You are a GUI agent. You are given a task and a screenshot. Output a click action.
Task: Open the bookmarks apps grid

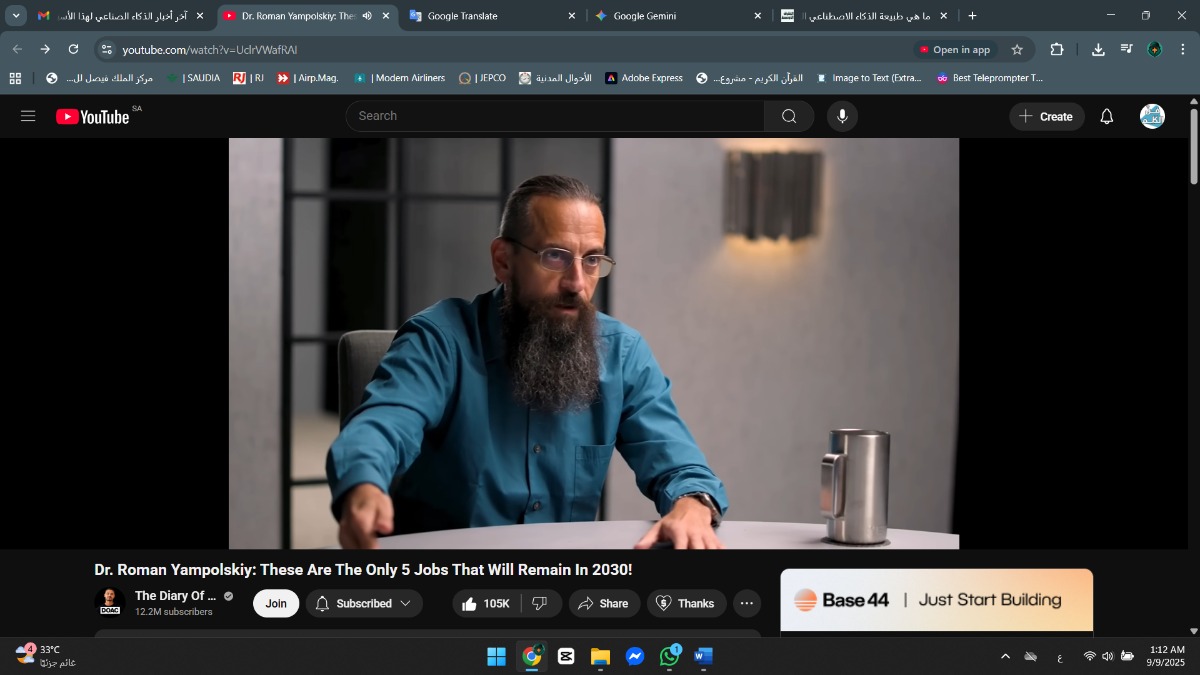(x=15, y=78)
